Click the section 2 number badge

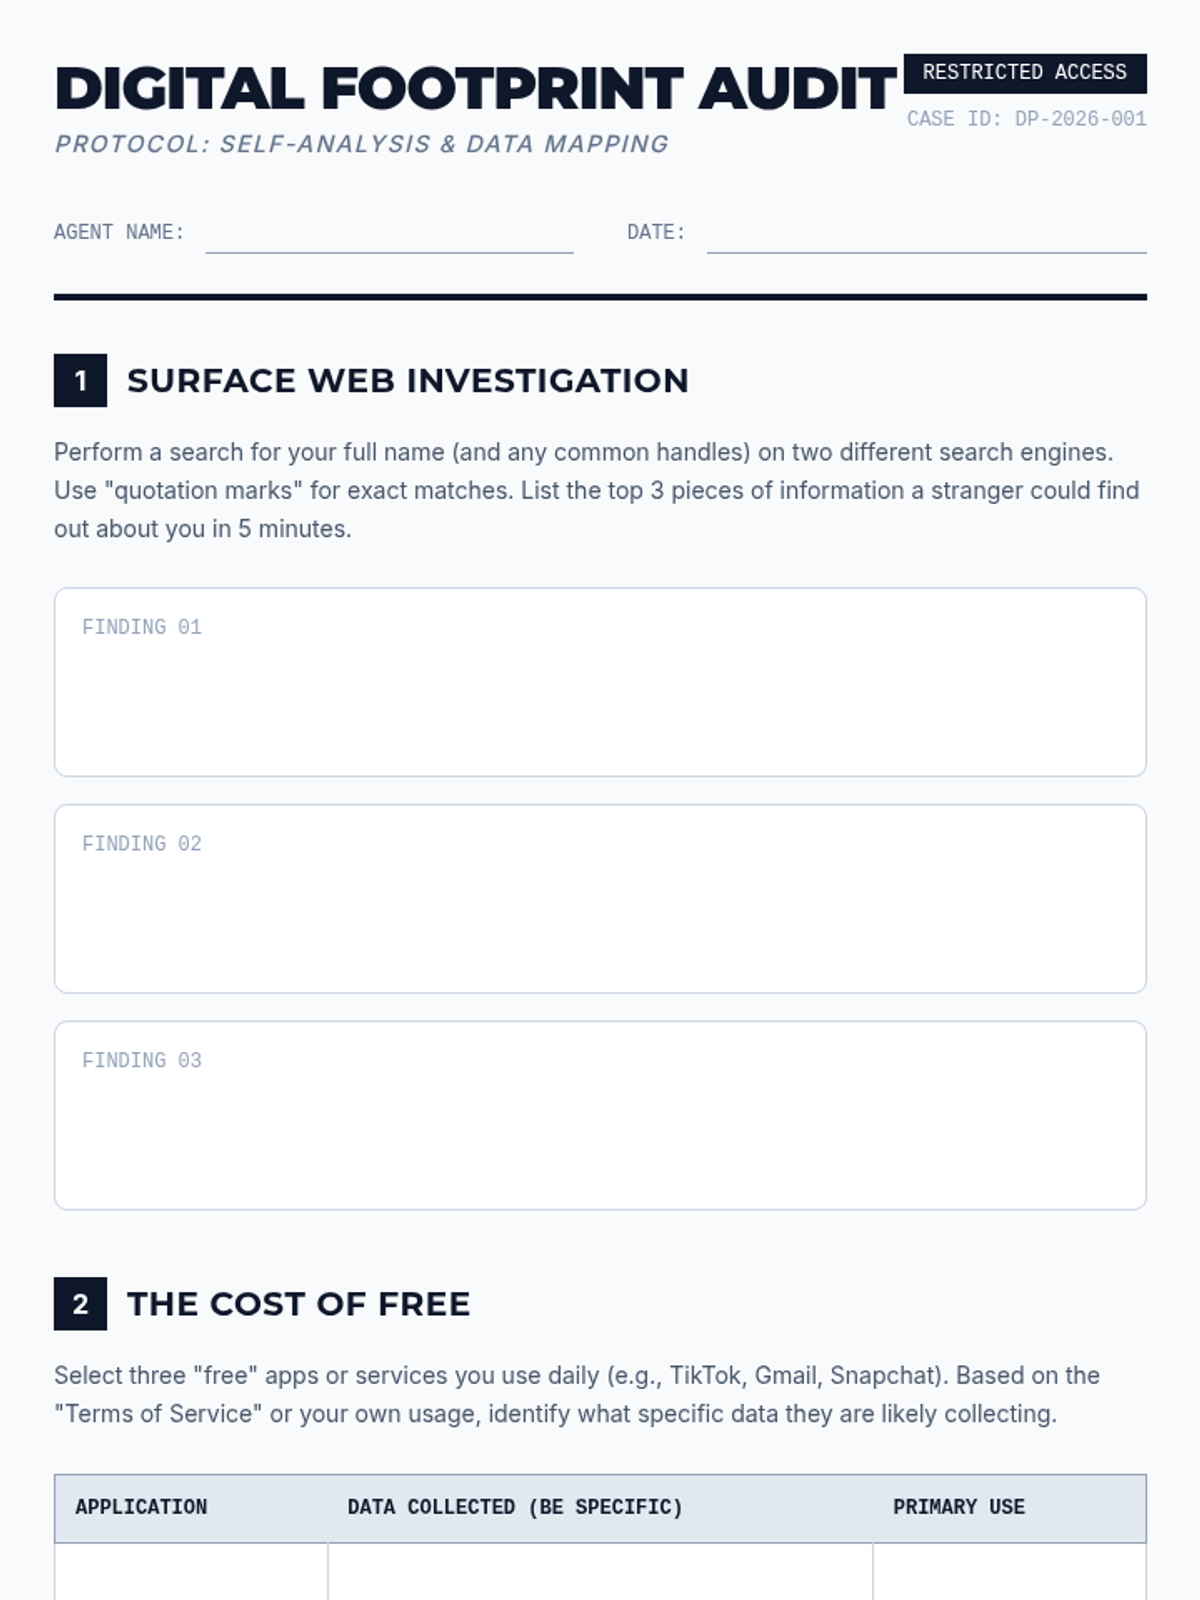80,1304
